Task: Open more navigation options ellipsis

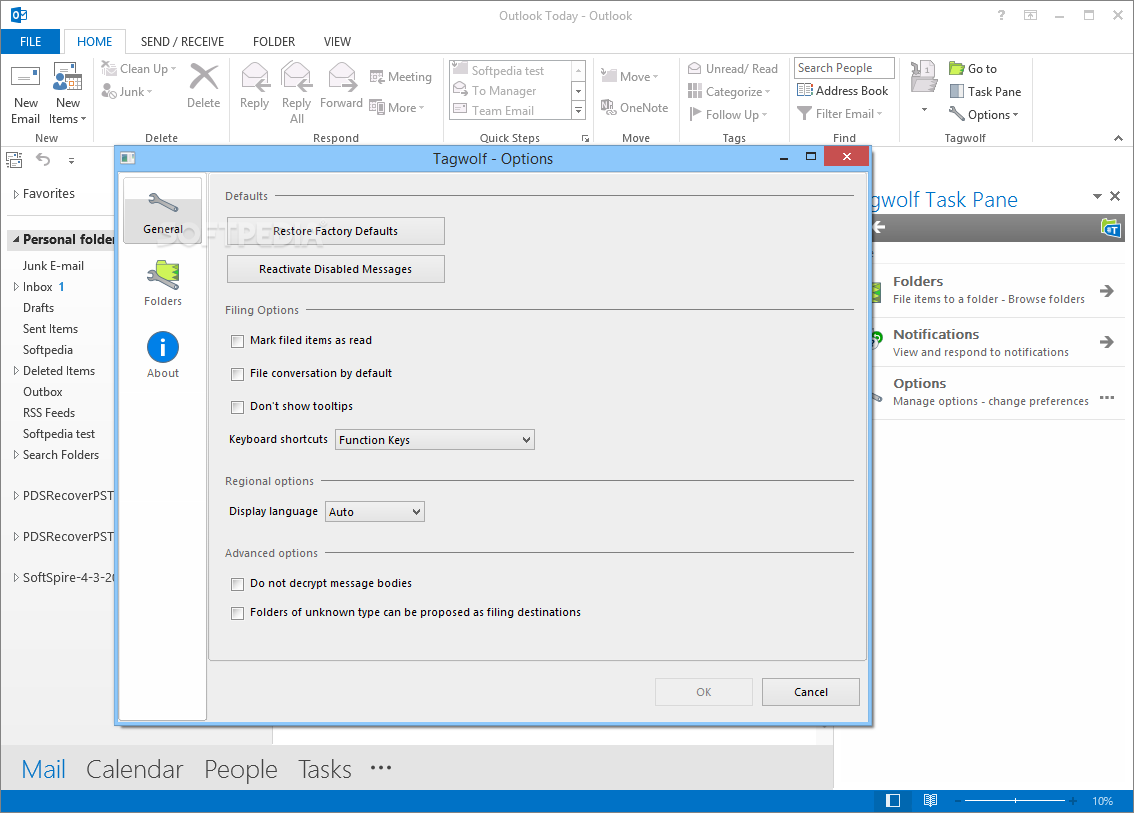Action: (x=381, y=768)
